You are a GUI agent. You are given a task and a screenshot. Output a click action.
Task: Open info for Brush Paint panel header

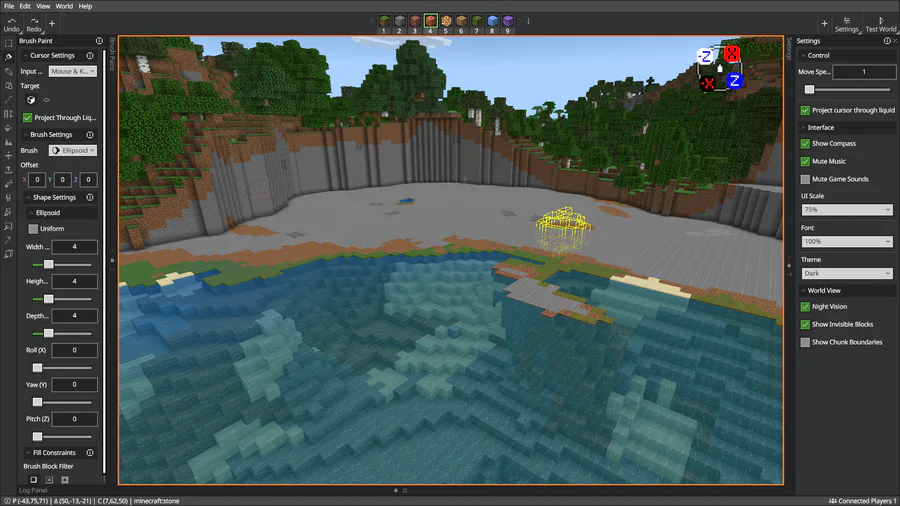coord(99,41)
